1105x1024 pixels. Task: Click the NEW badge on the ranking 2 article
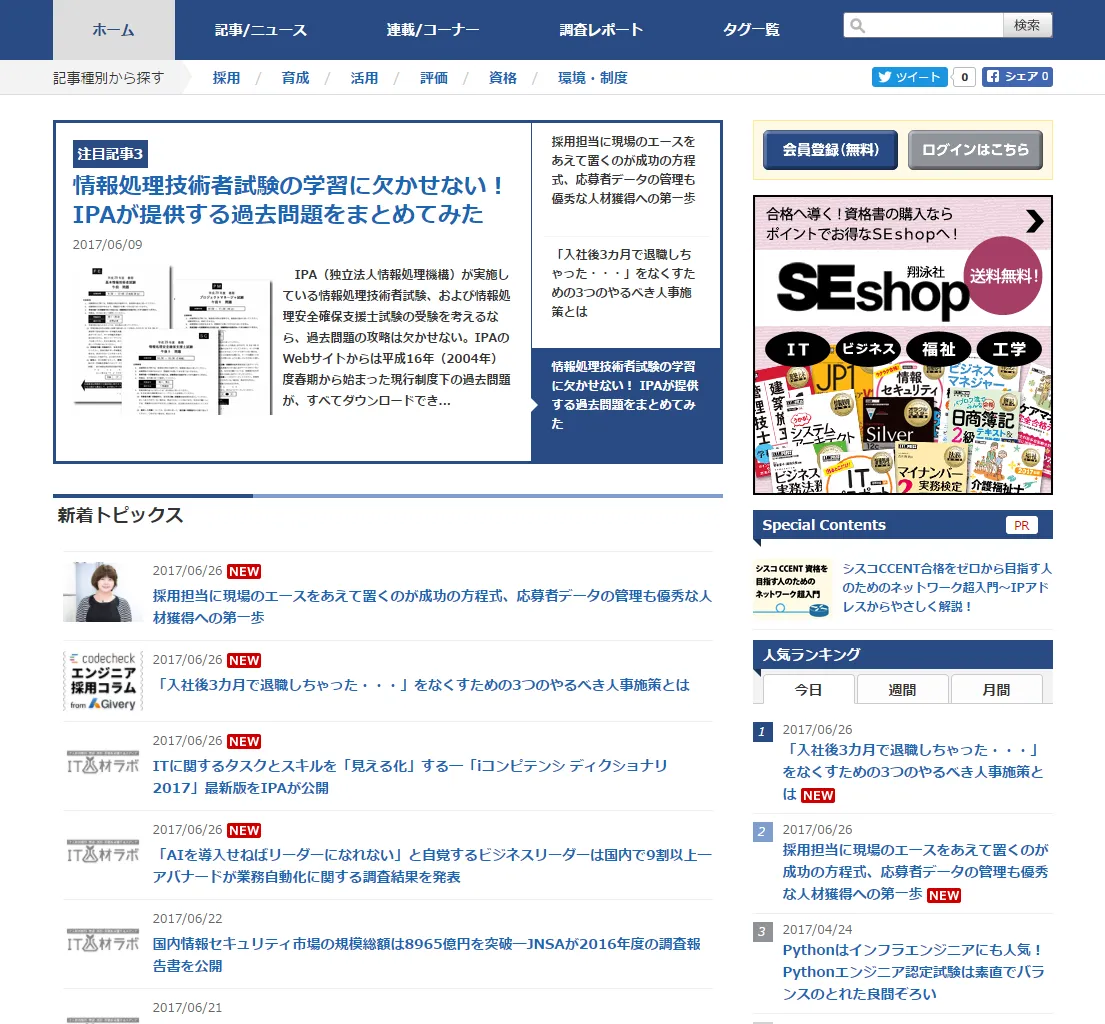(x=944, y=895)
